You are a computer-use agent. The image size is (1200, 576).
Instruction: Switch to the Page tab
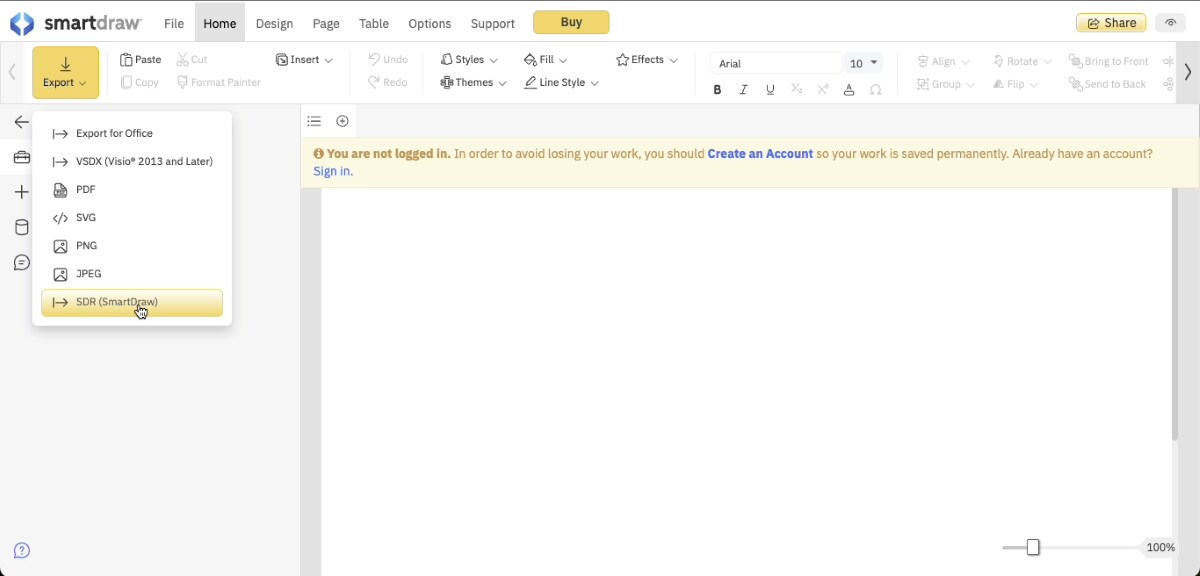(326, 23)
